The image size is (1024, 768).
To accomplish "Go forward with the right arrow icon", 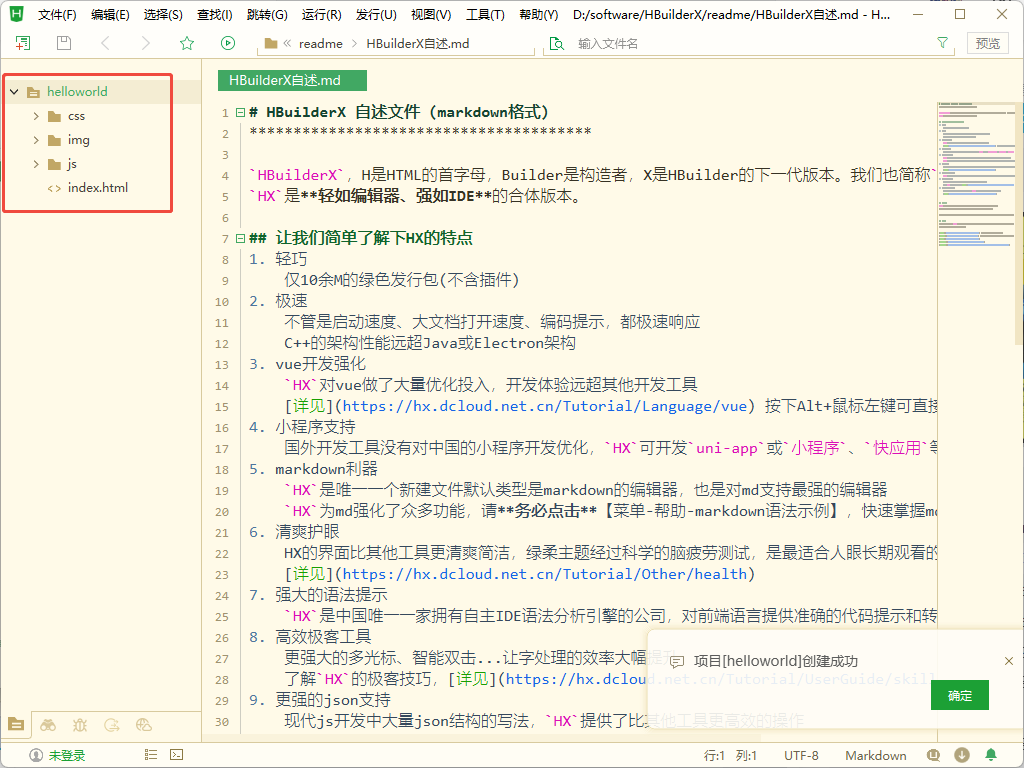I will pyautogui.click(x=146, y=43).
